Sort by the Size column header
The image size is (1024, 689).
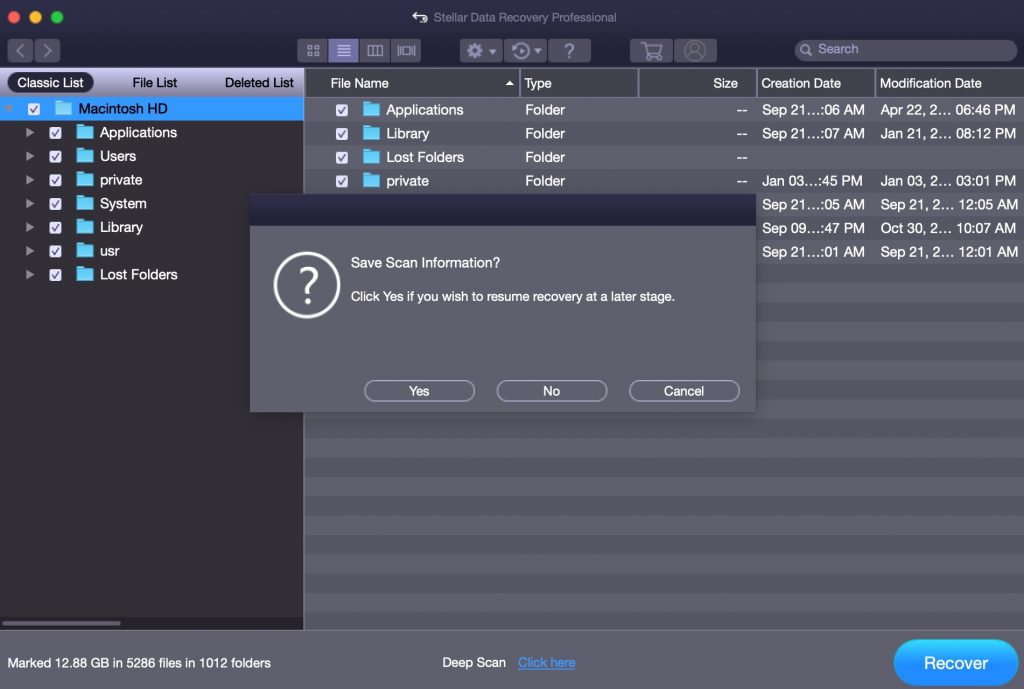tap(697, 83)
